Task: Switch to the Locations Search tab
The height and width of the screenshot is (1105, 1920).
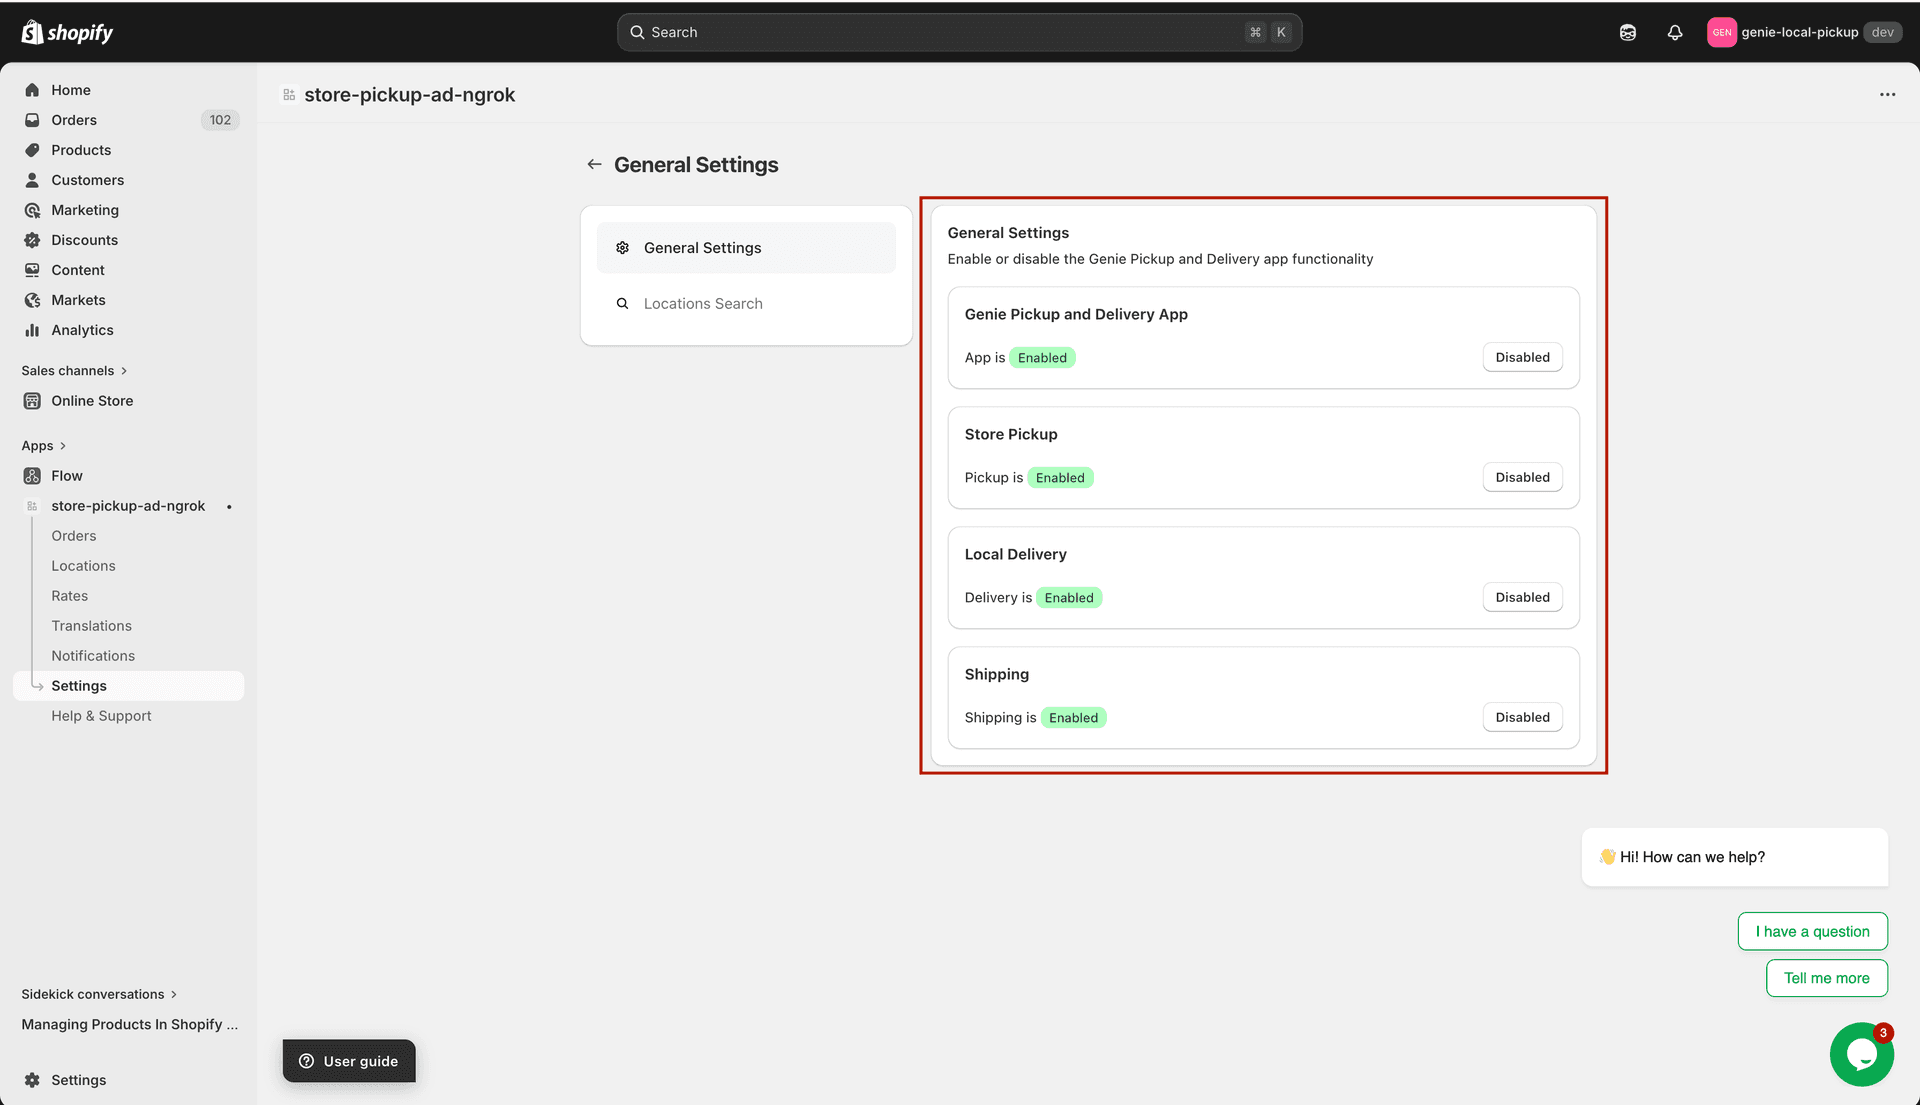Action: pyautogui.click(x=703, y=304)
